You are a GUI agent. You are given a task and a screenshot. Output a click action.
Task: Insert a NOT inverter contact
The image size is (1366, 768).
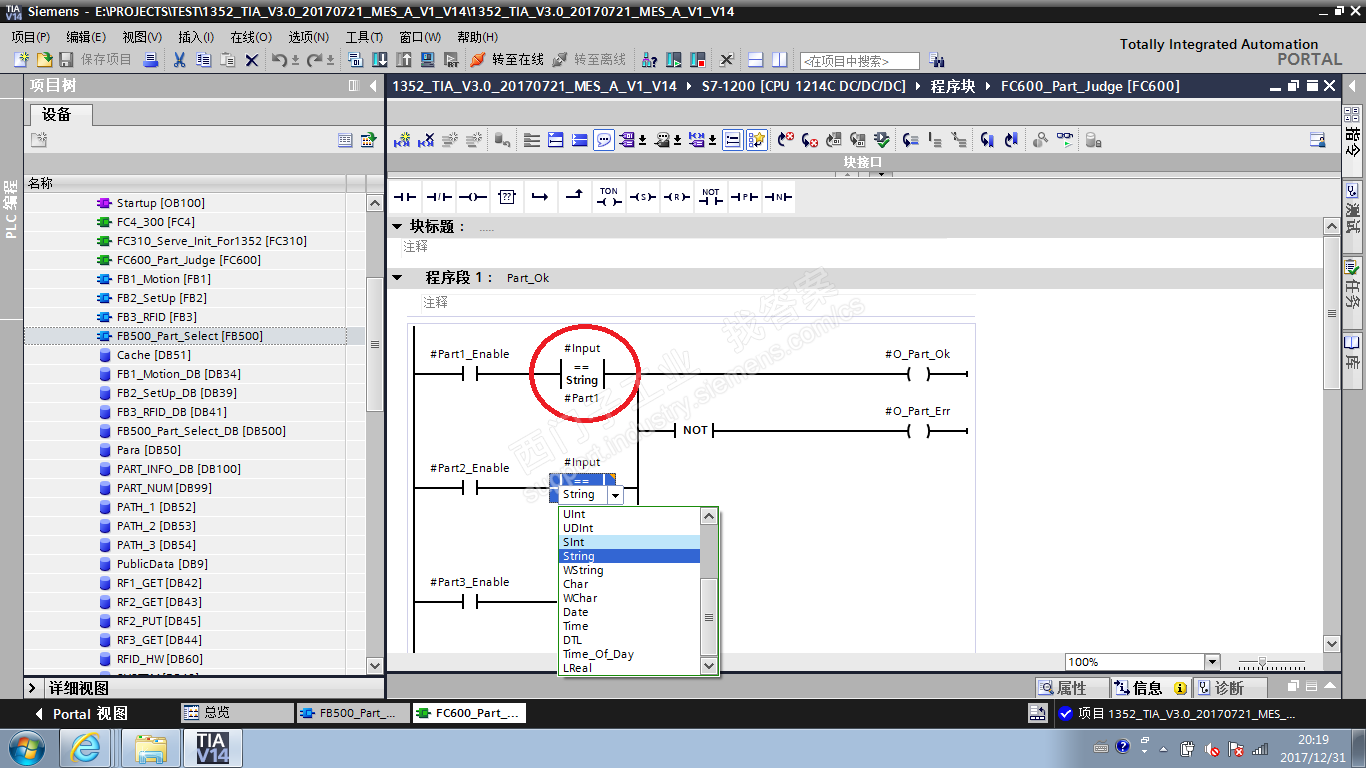click(711, 197)
